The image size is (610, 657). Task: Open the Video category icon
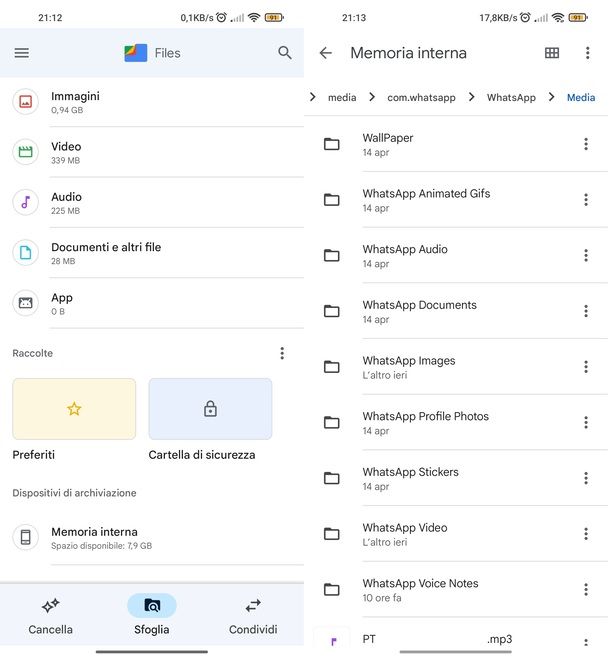tap(26, 152)
